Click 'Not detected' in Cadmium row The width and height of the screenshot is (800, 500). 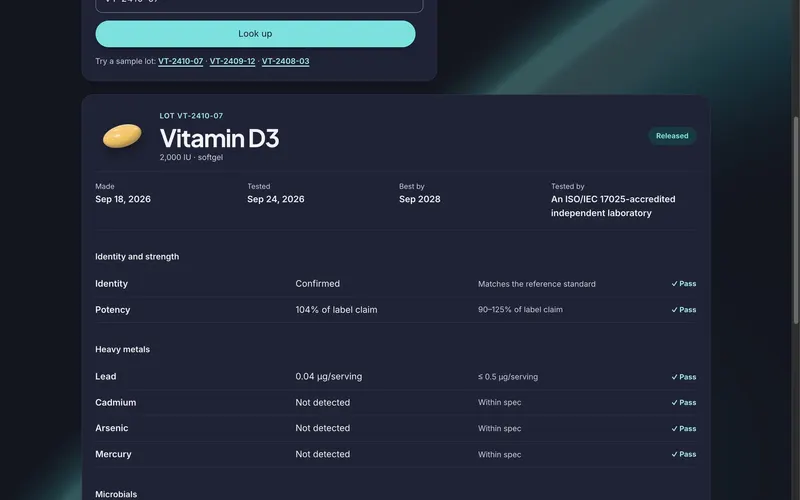pos(322,403)
